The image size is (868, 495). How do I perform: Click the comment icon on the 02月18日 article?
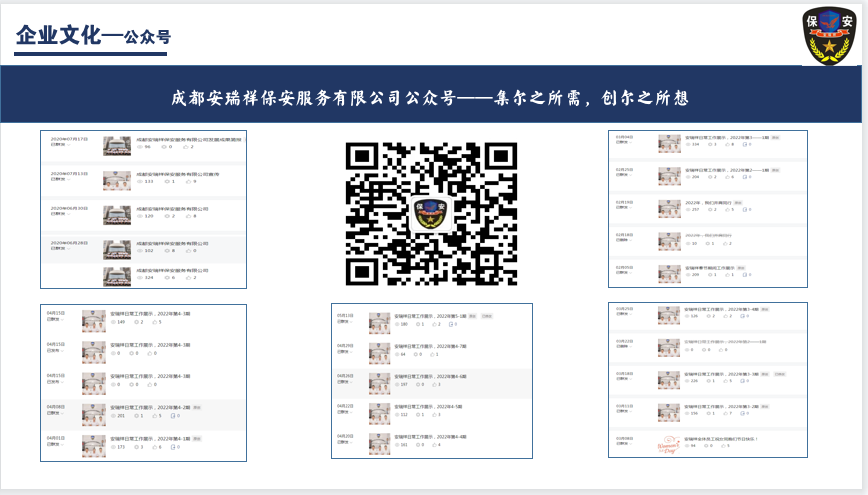pos(709,244)
